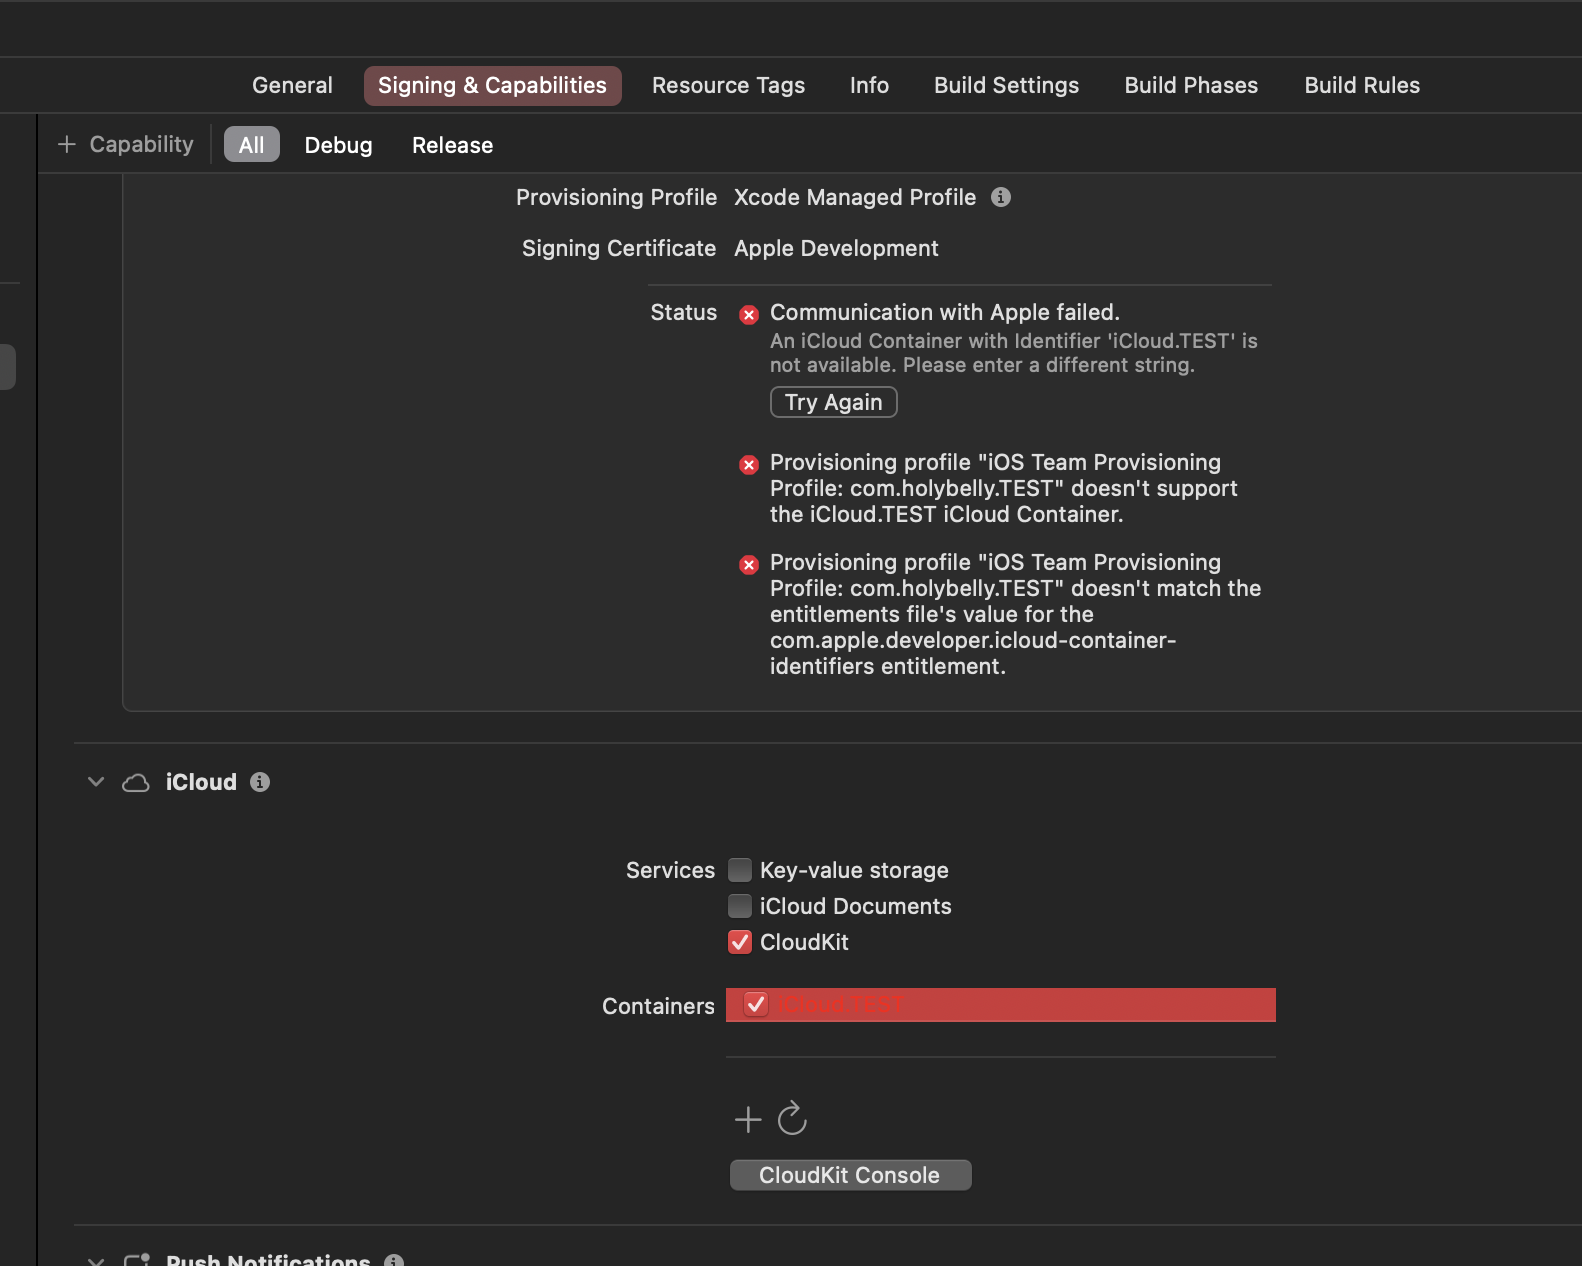Enable Key-value storage service

(x=740, y=870)
